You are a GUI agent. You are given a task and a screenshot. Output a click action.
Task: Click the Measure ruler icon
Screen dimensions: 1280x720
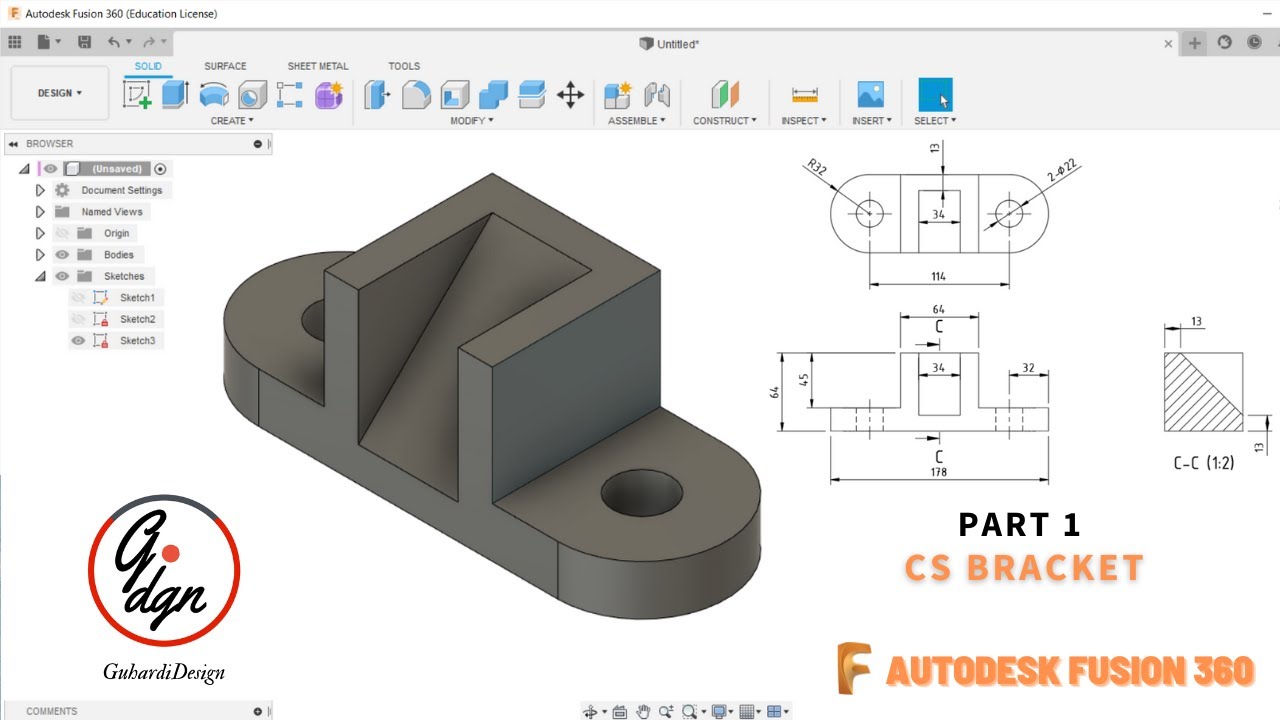point(804,95)
